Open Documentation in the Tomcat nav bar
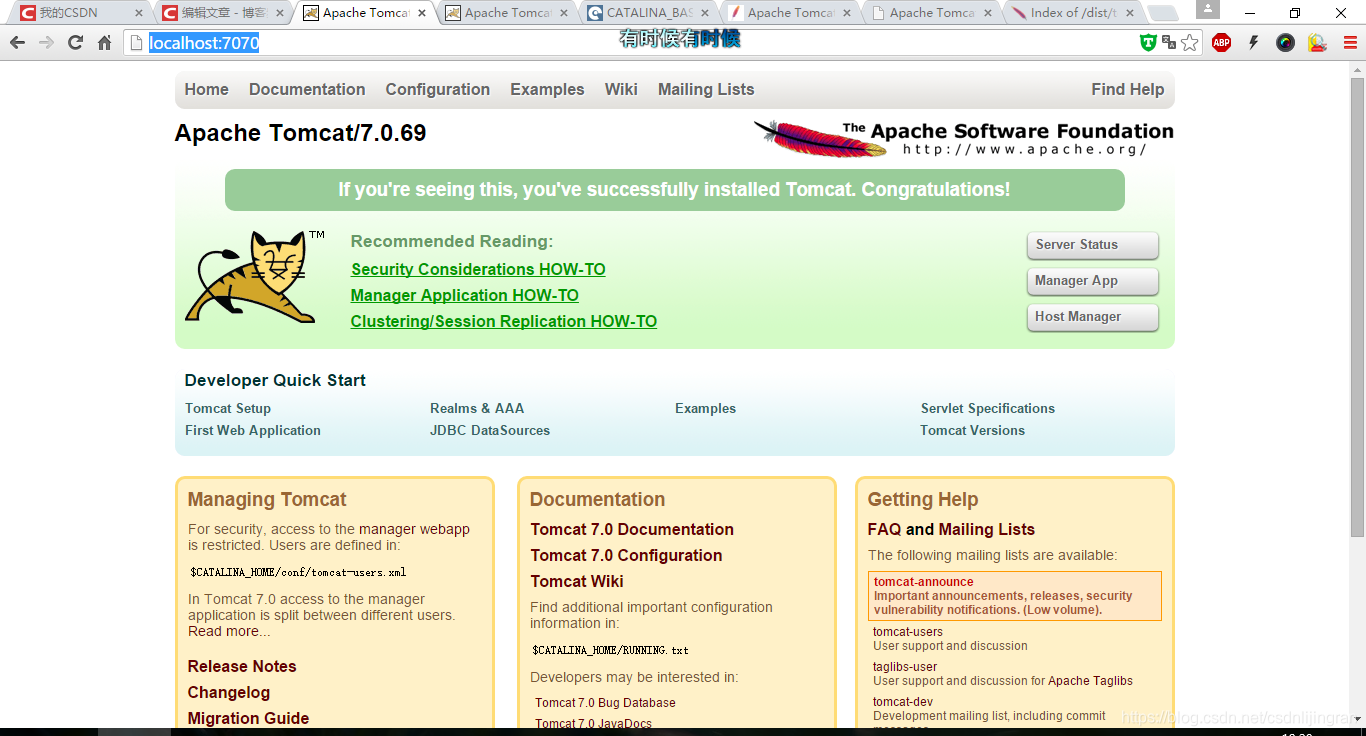 tap(307, 89)
